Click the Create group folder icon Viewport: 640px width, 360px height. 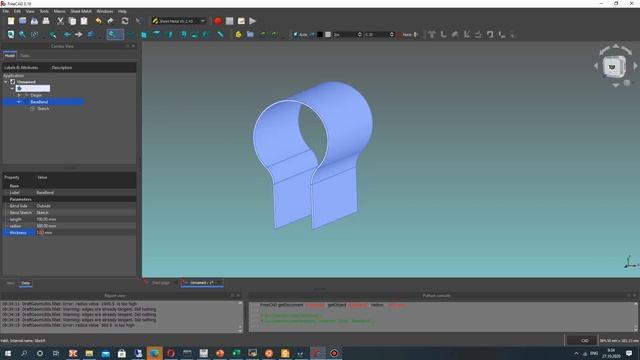250,35
